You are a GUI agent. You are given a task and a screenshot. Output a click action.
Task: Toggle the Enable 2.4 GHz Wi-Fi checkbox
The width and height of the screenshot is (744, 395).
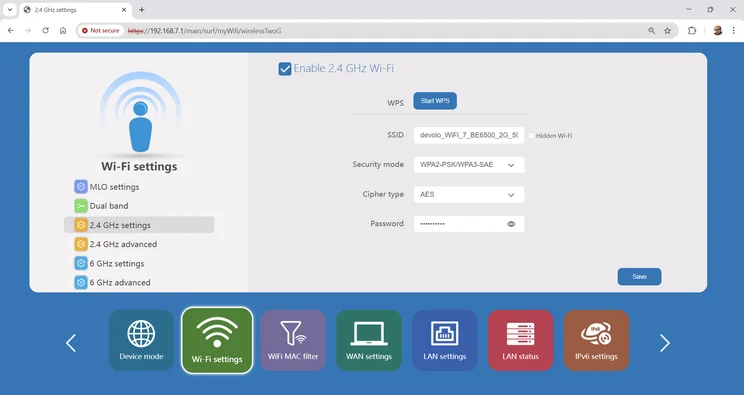tap(285, 69)
